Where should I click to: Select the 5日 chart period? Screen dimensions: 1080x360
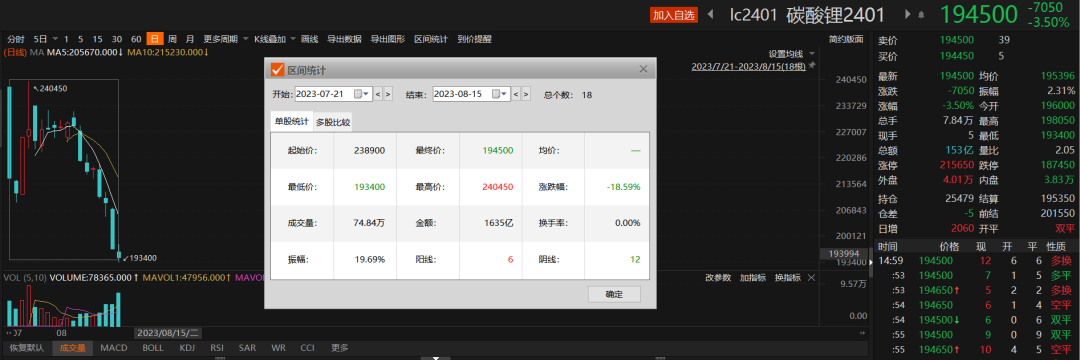pos(41,39)
